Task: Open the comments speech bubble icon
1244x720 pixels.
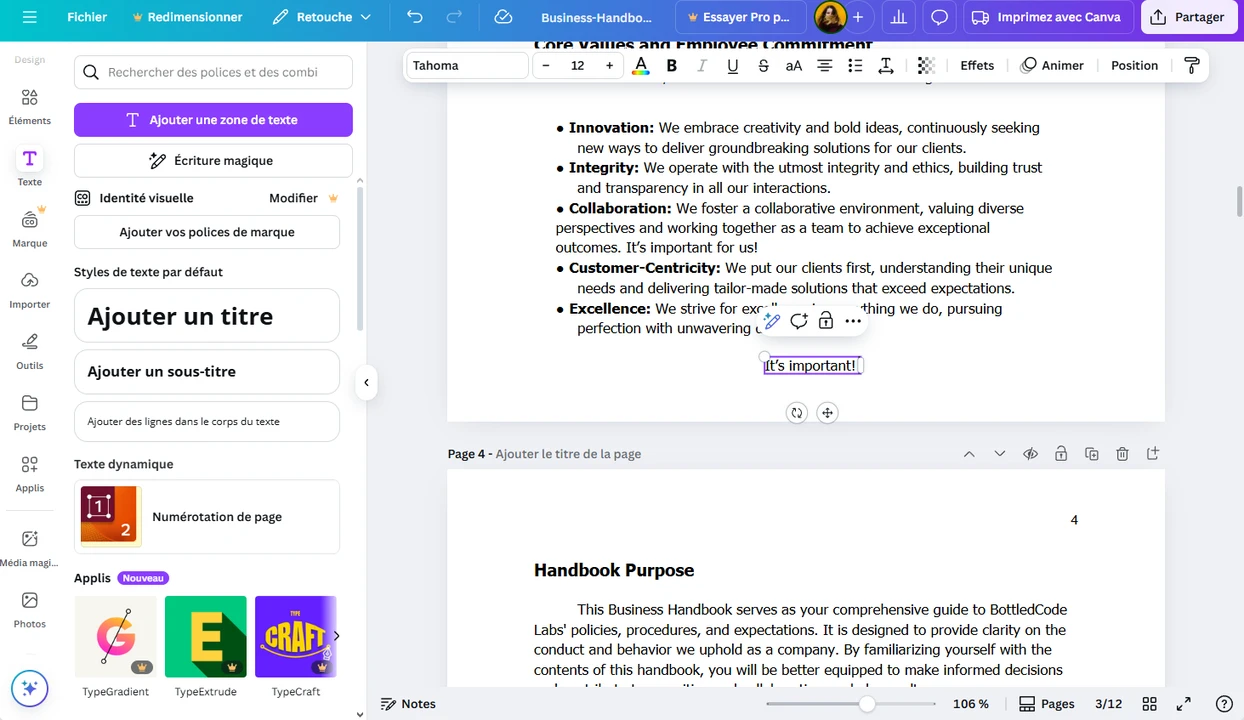Action: click(939, 17)
